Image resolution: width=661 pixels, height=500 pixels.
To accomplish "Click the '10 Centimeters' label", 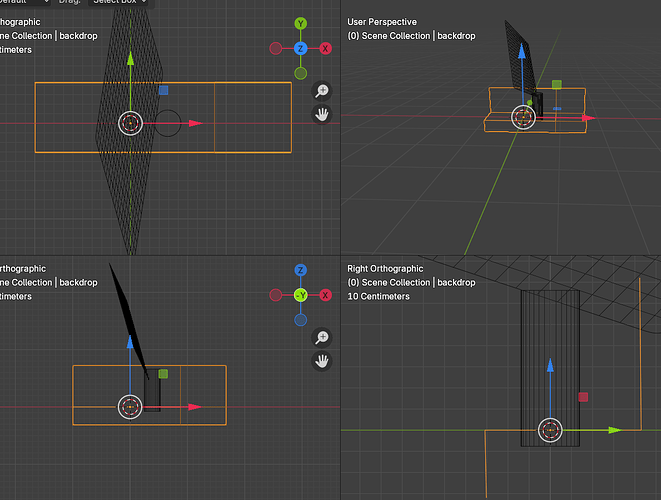I will (x=378, y=296).
